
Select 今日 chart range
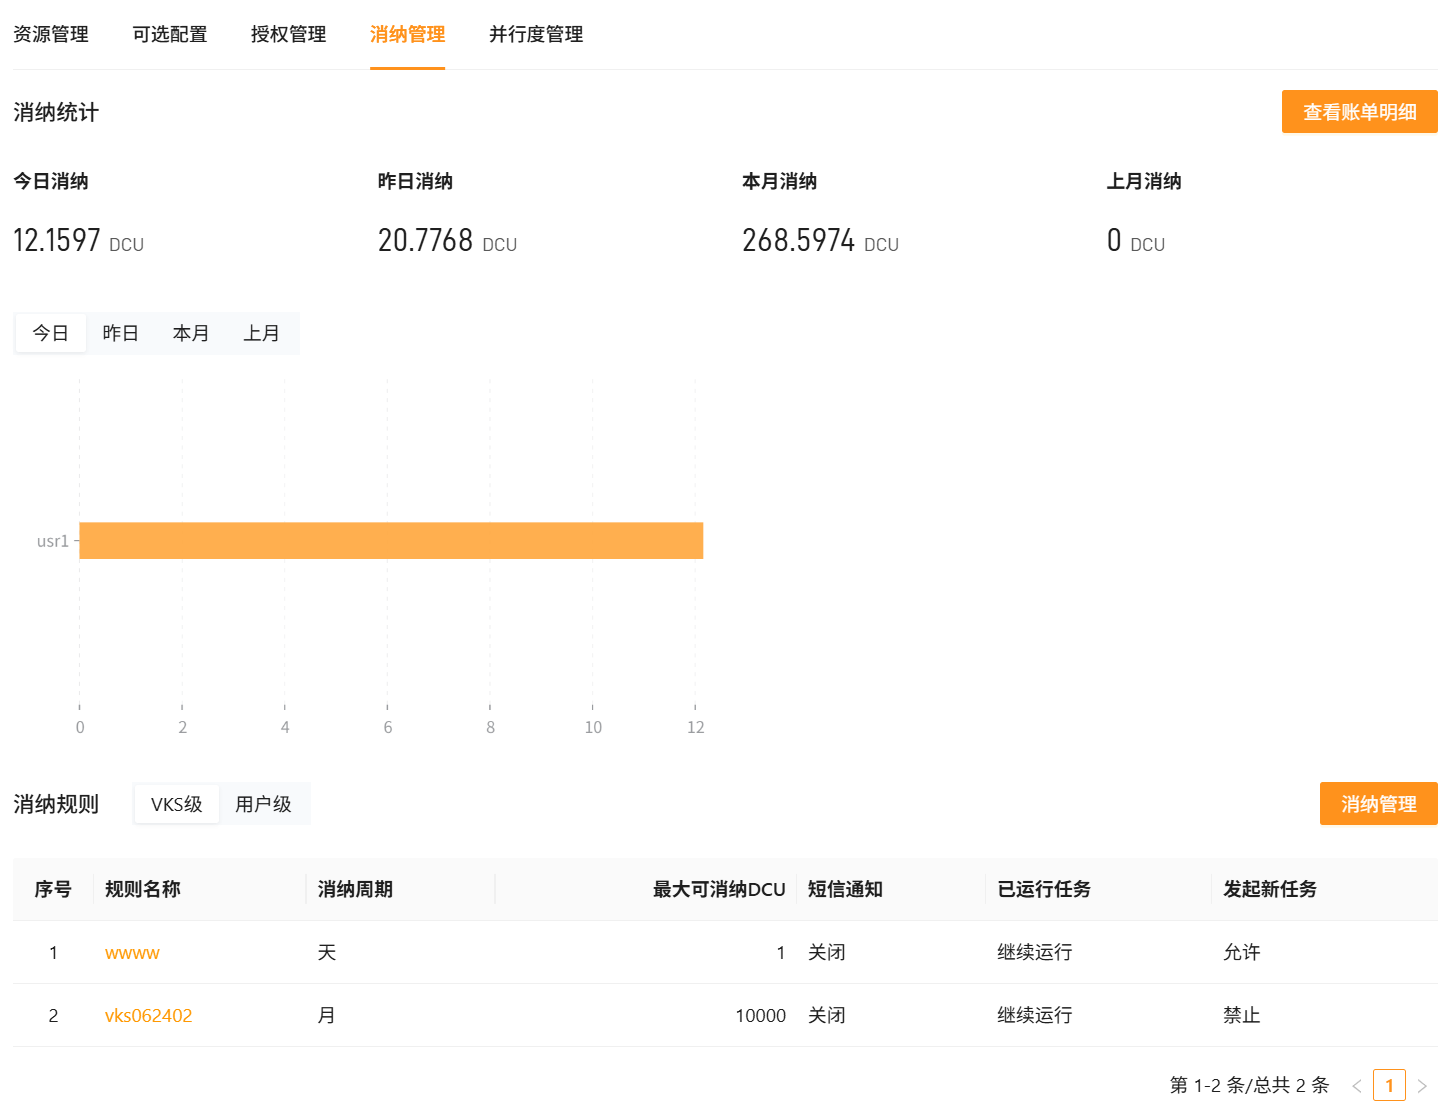pos(51,333)
